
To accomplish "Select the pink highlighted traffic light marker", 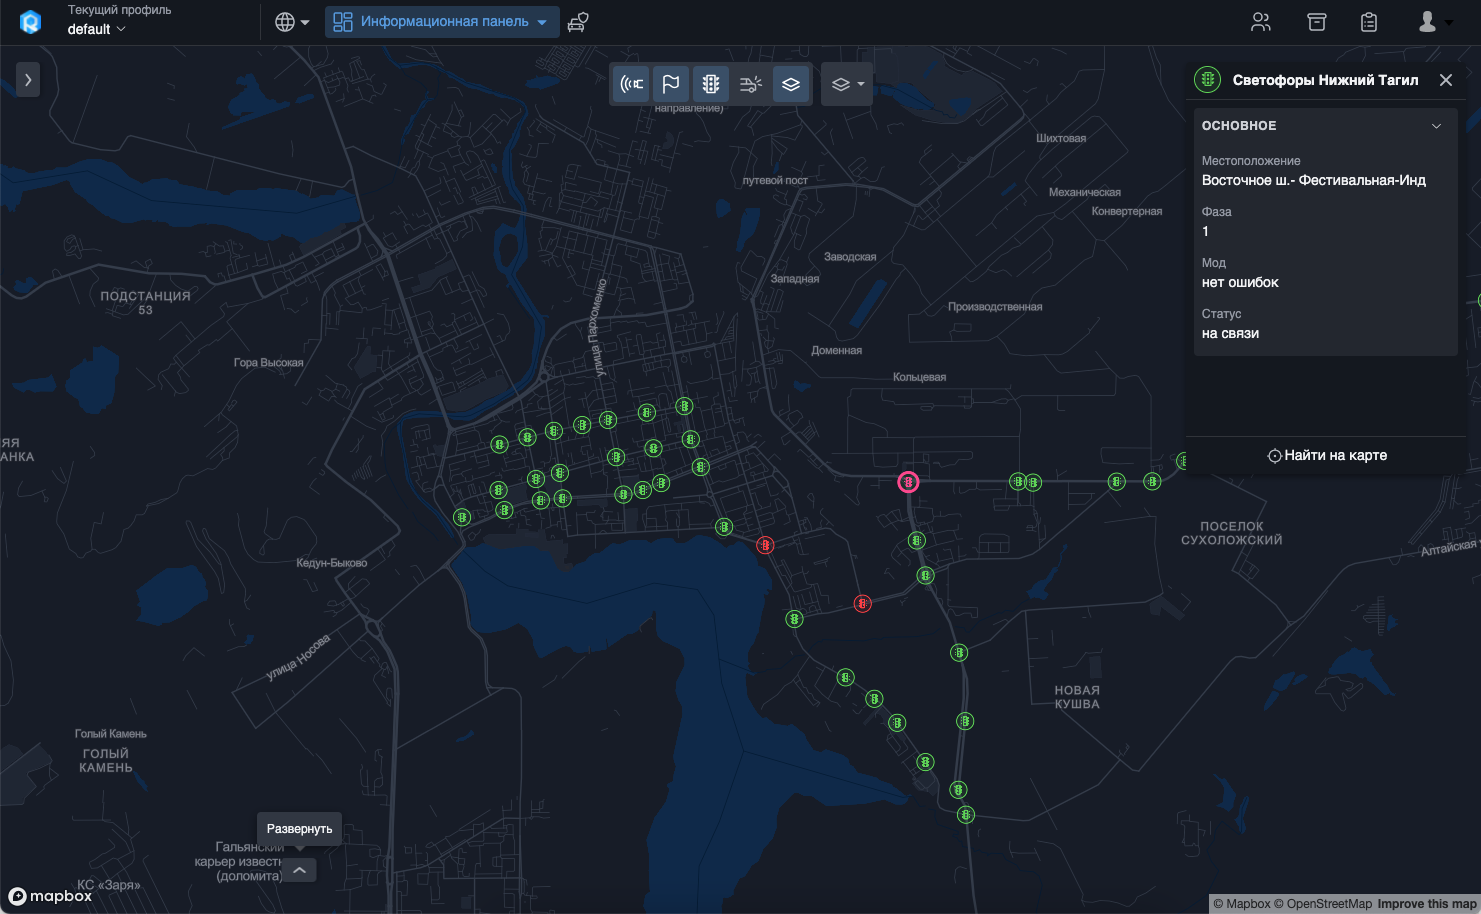I will coord(908,482).
